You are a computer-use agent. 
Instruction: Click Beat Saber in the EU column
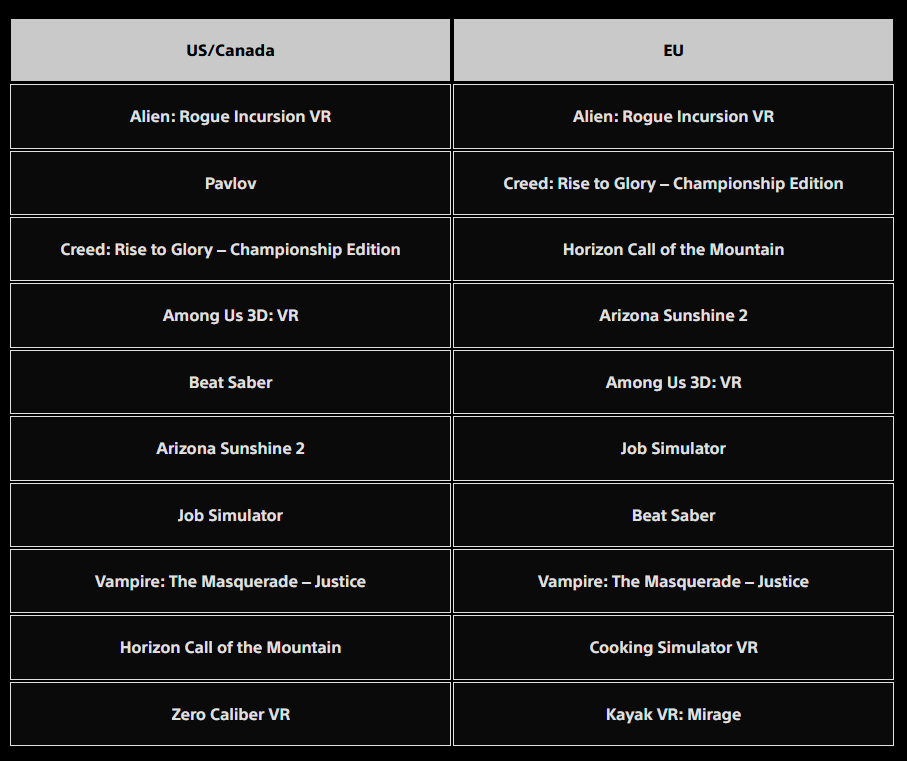[x=673, y=515]
